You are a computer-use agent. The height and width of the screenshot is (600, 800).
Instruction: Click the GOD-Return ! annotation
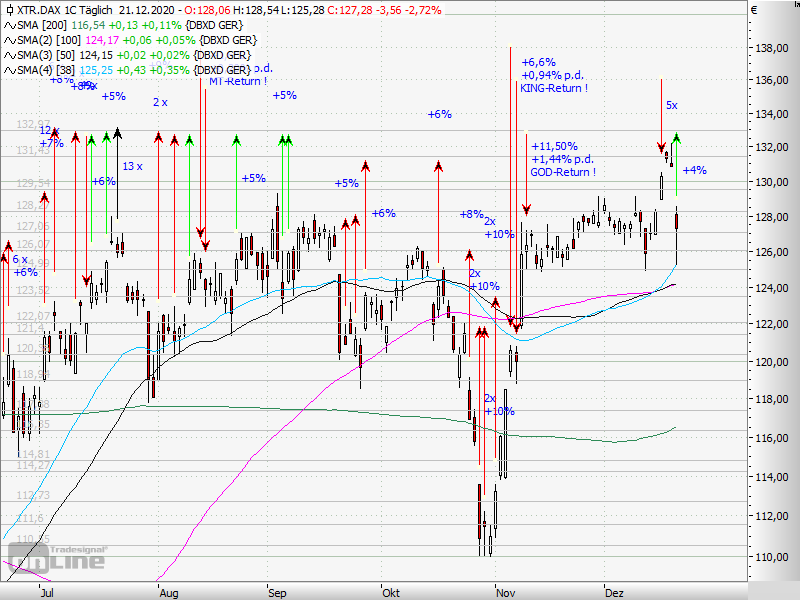coord(563,172)
